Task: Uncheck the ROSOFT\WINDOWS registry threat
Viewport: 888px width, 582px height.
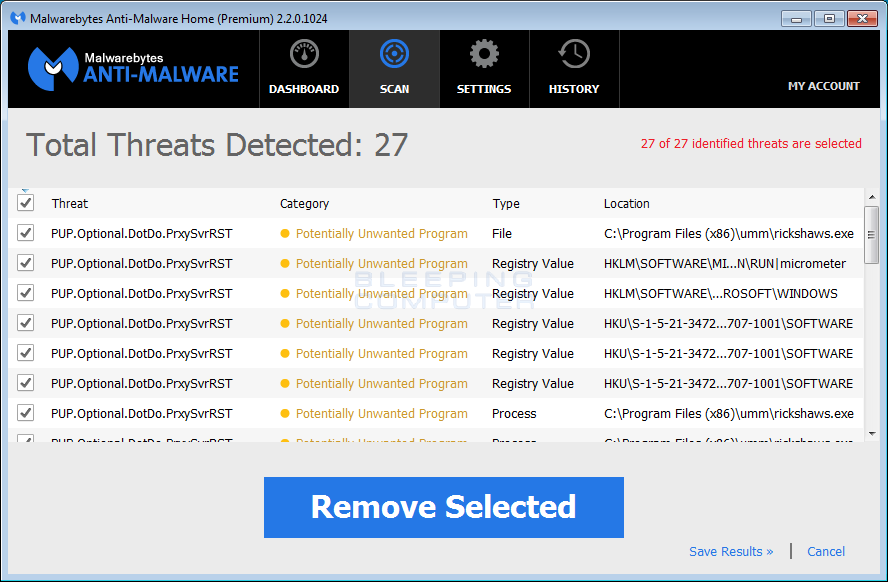Action: [x=25, y=293]
